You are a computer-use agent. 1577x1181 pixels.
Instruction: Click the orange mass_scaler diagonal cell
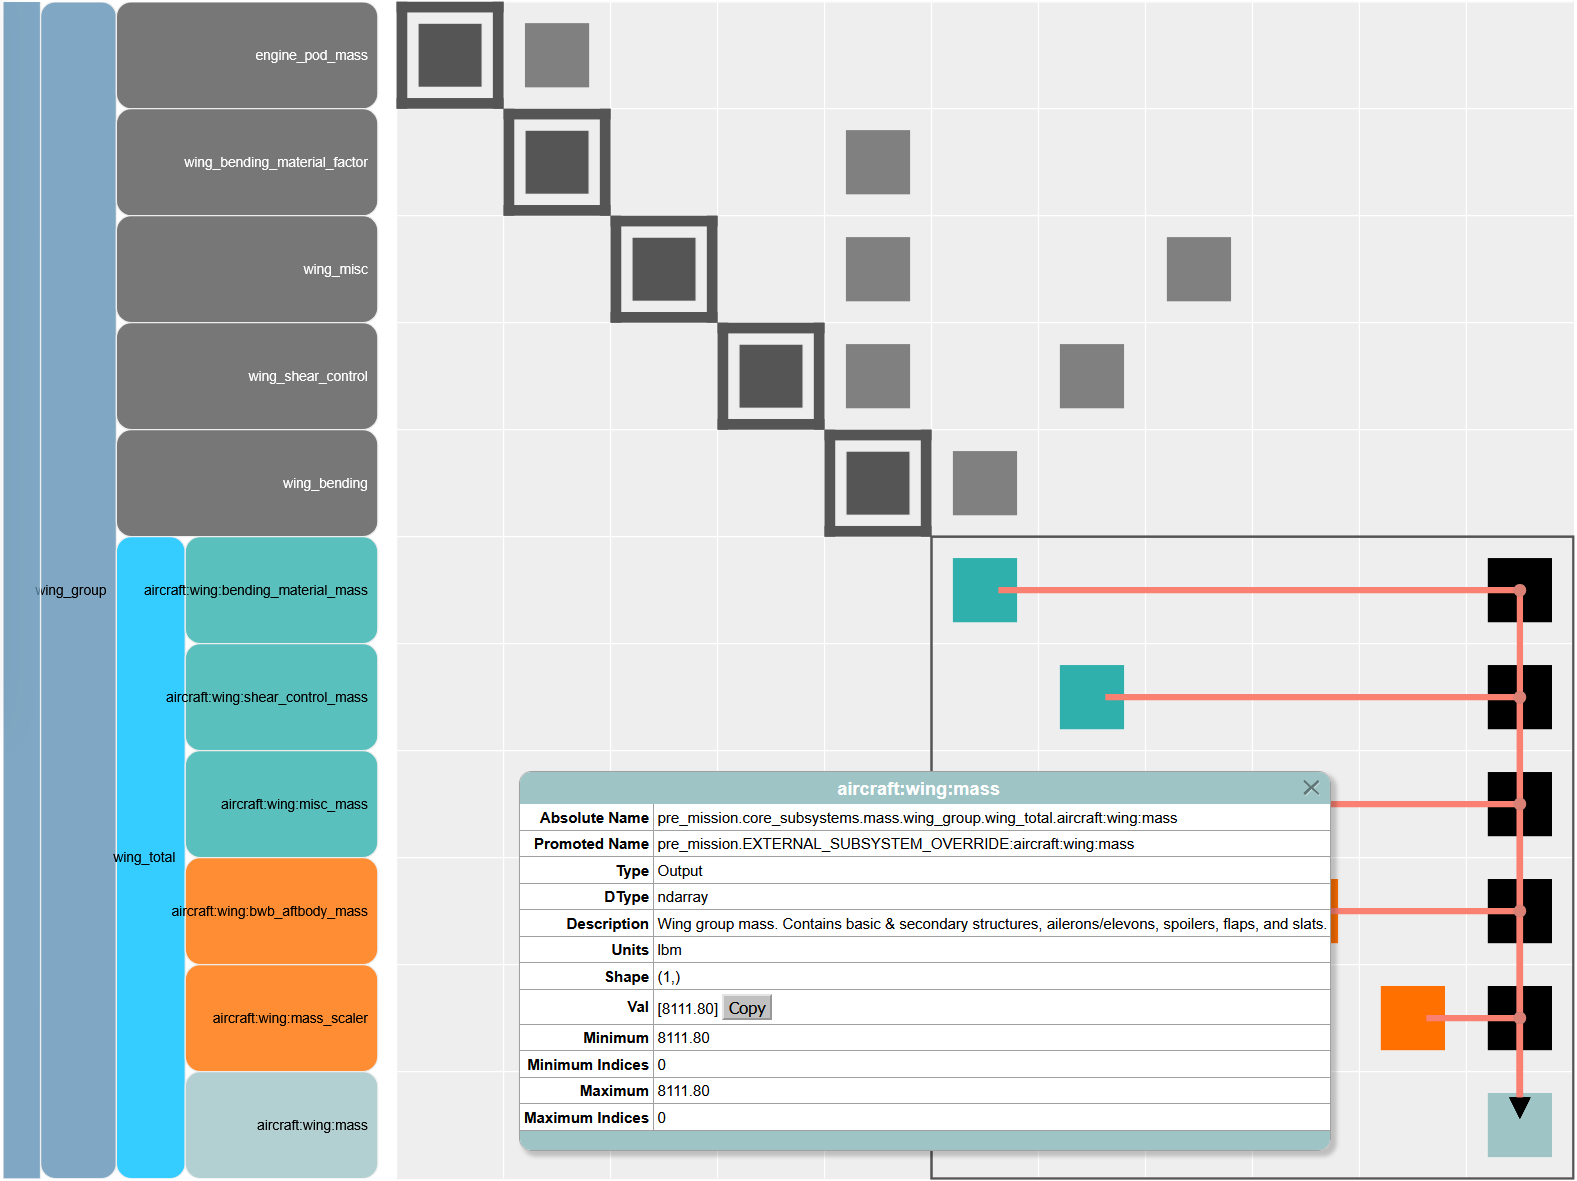pyautogui.click(x=1412, y=1018)
